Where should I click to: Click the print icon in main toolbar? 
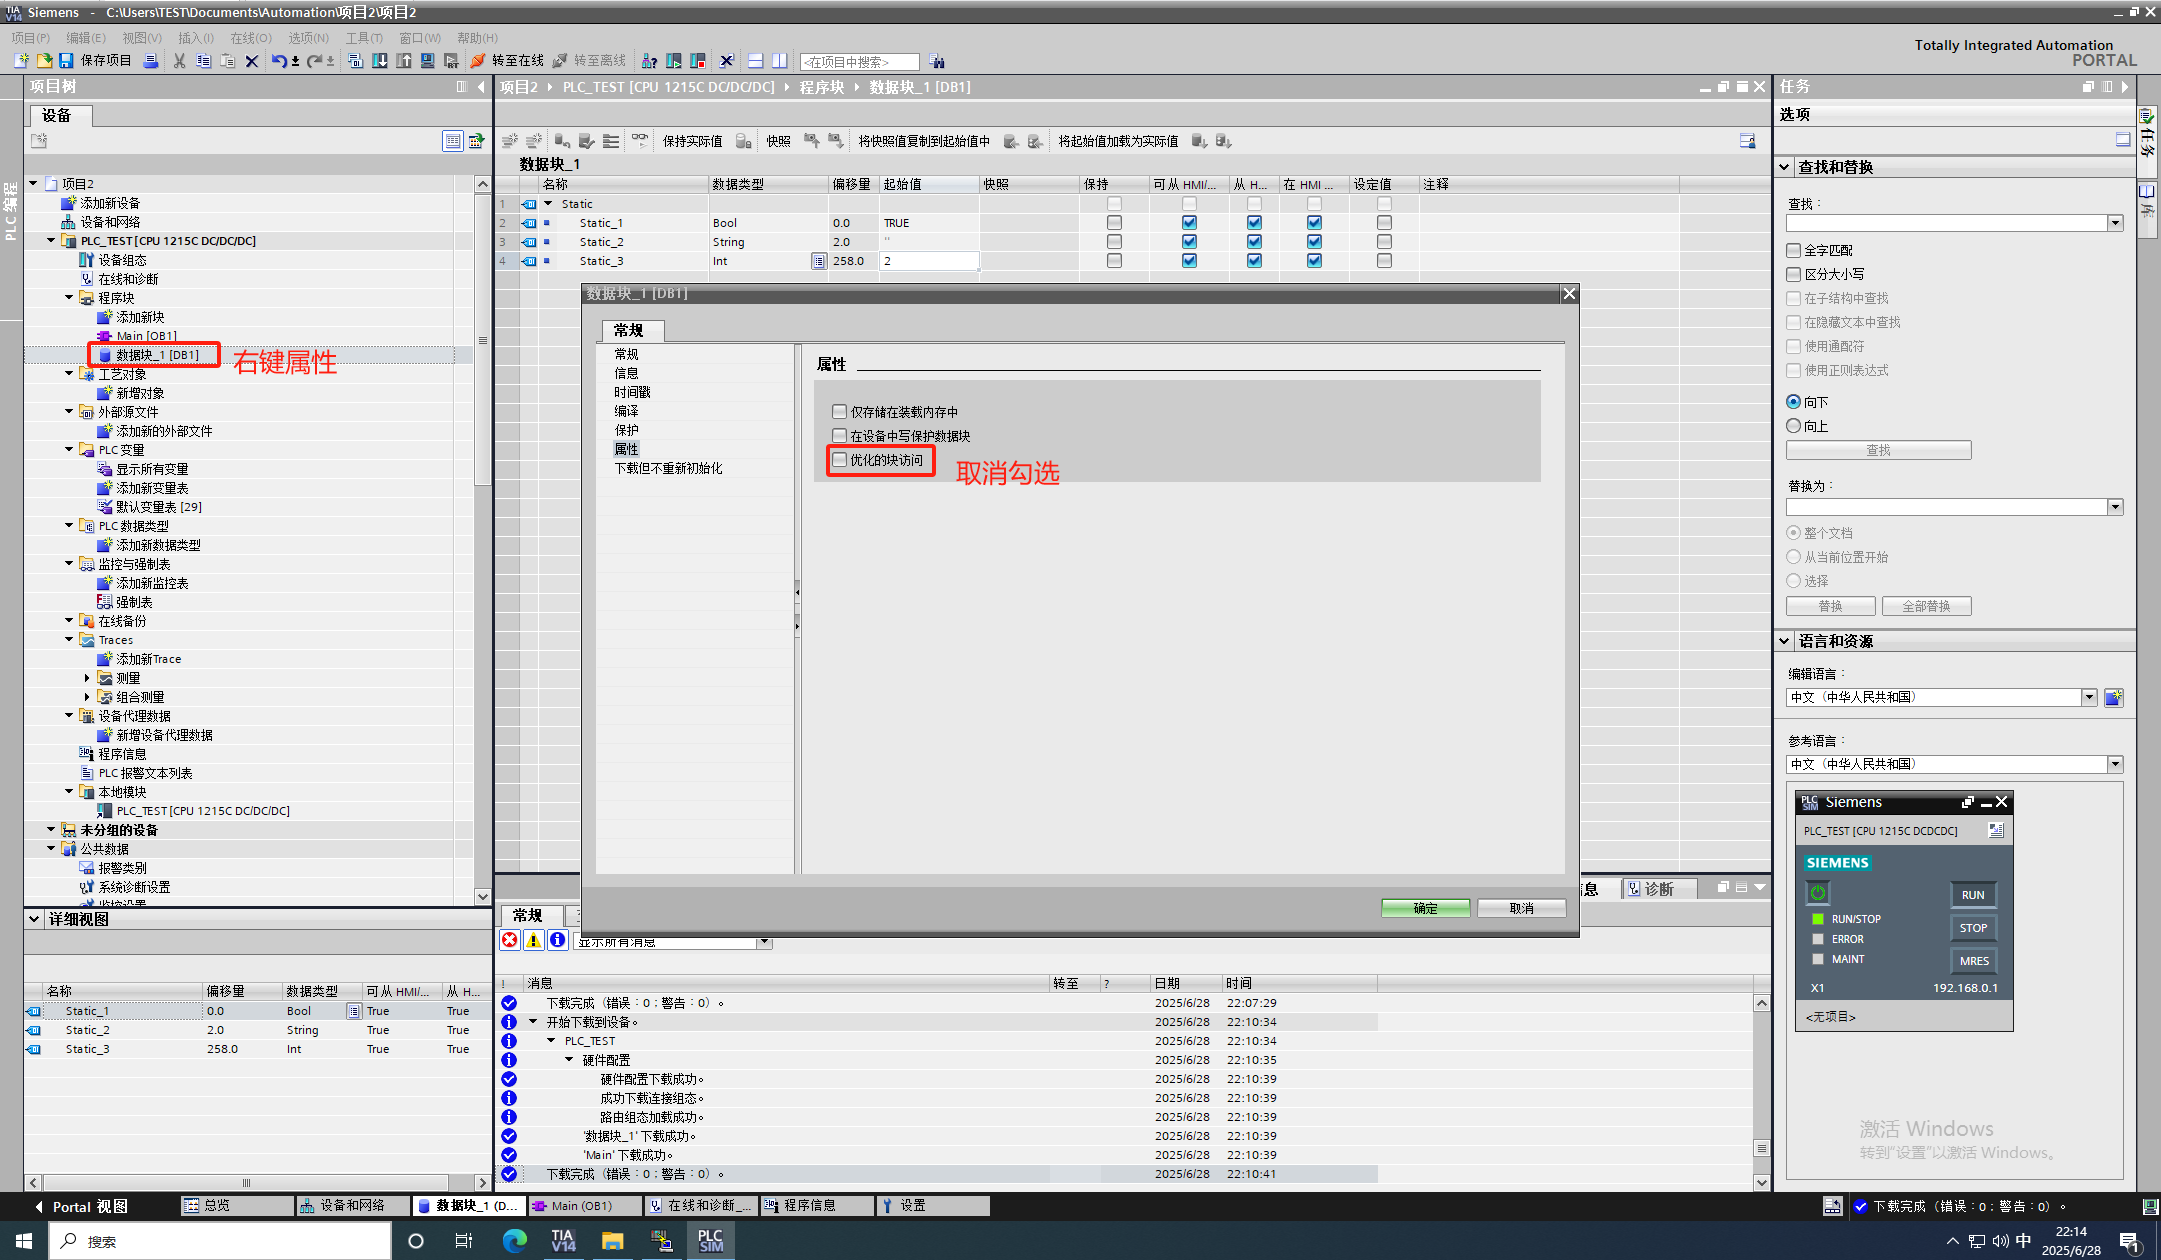point(151,61)
